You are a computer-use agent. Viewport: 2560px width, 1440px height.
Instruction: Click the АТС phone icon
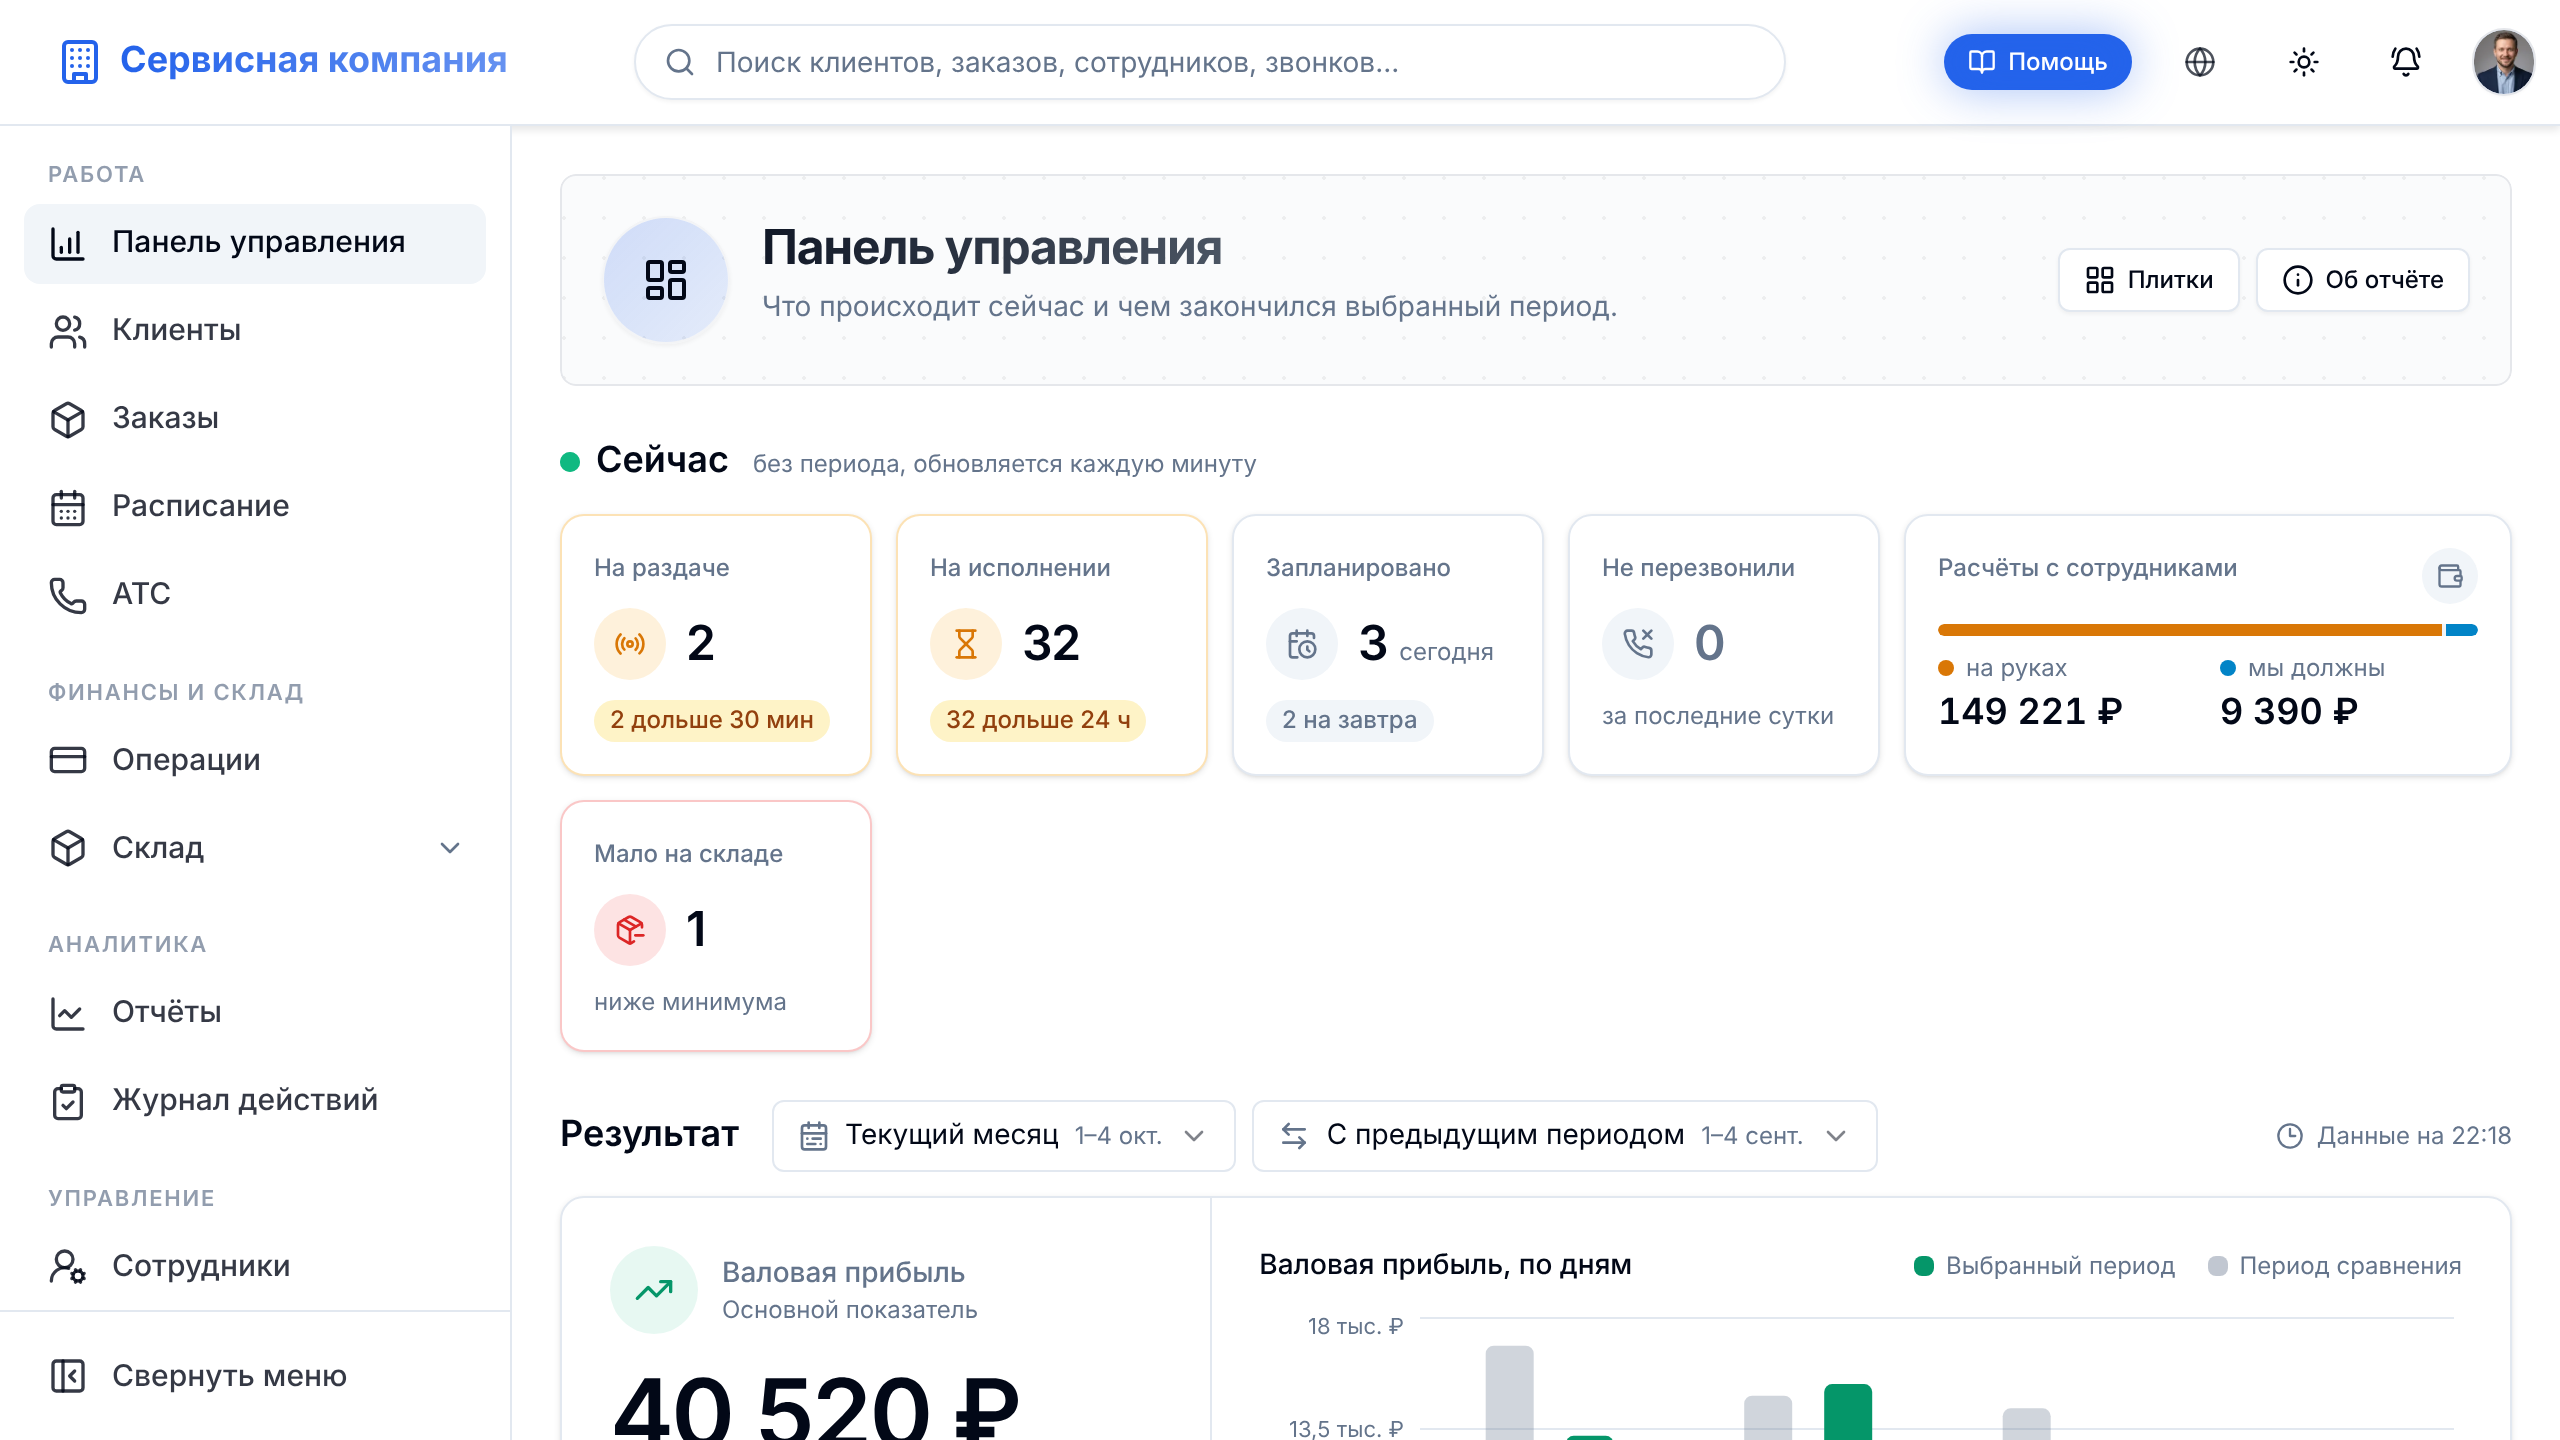[x=67, y=595]
